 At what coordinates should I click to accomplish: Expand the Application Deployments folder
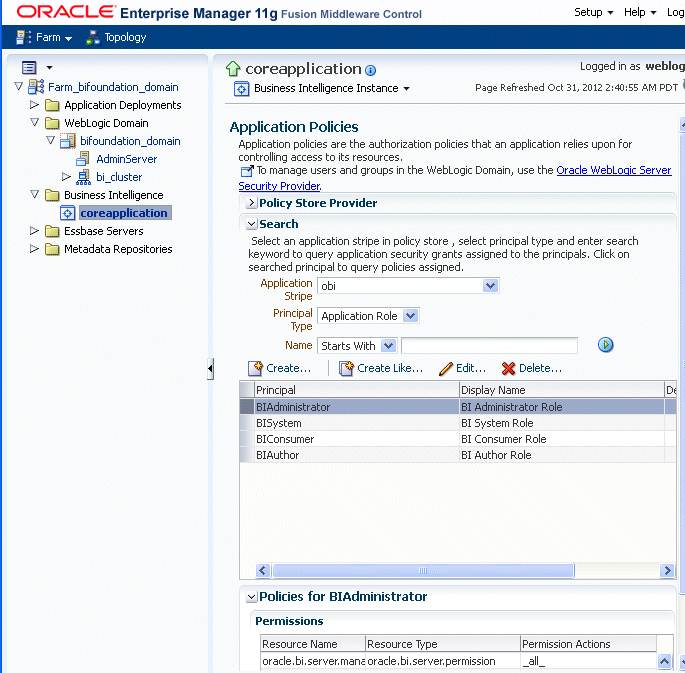pyautogui.click(x=34, y=104)
